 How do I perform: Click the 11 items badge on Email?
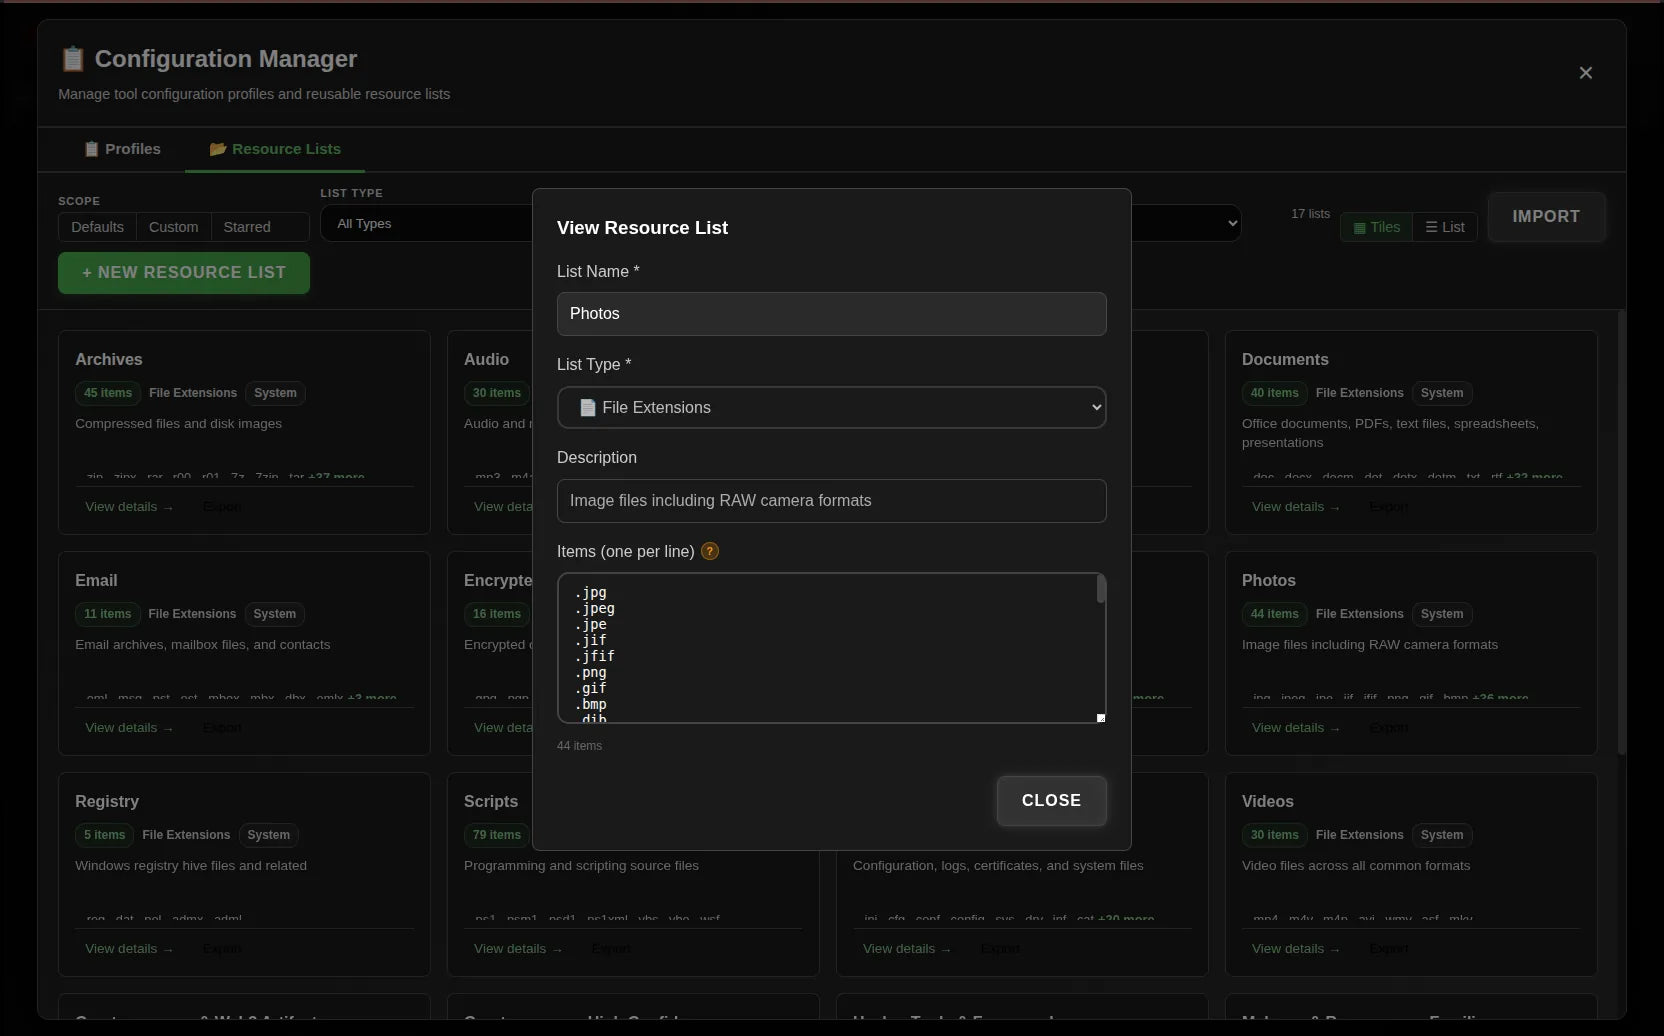108,614
